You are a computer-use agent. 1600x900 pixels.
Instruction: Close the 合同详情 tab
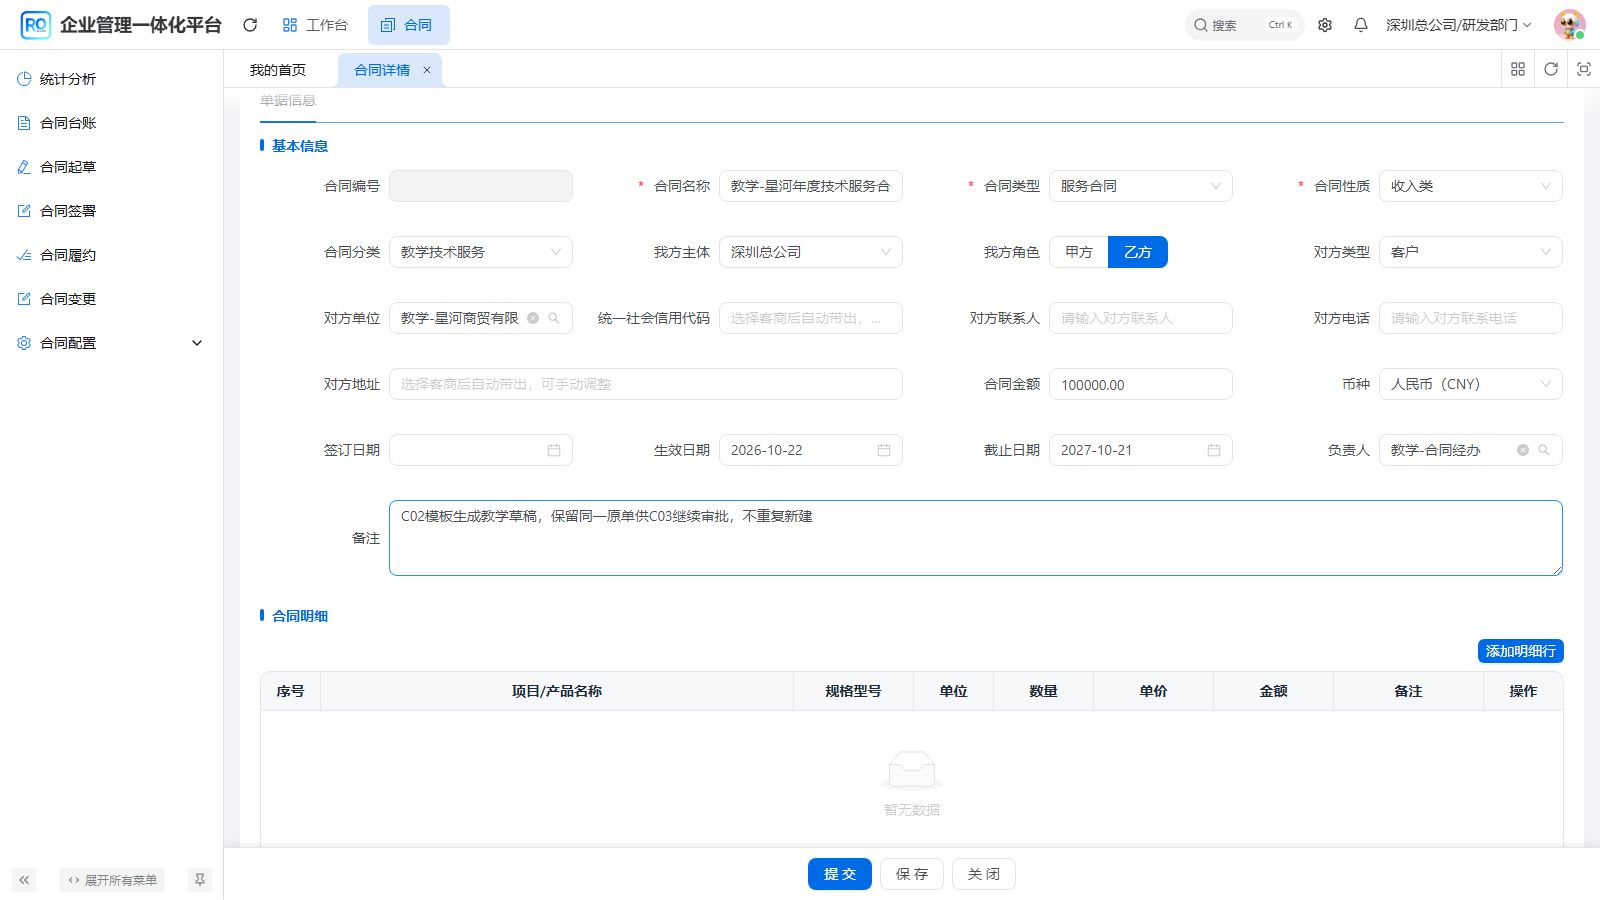pyautogui.click(x=427, y=70)
